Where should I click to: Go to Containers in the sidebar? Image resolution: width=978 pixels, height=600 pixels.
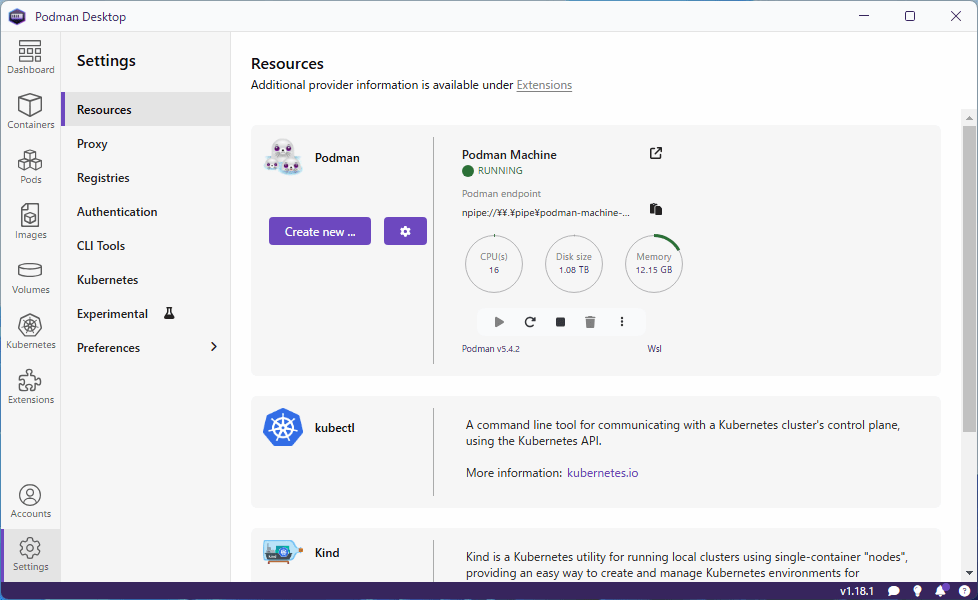pos(31,111)
